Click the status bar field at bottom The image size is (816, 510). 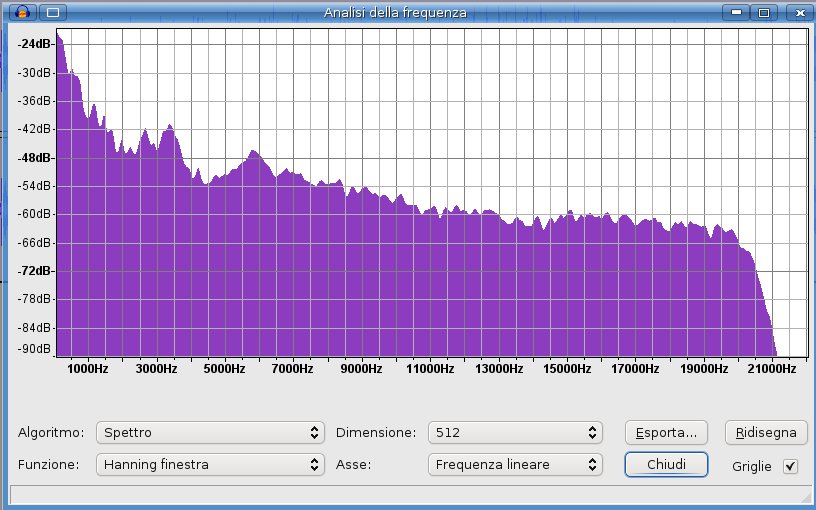400,494
